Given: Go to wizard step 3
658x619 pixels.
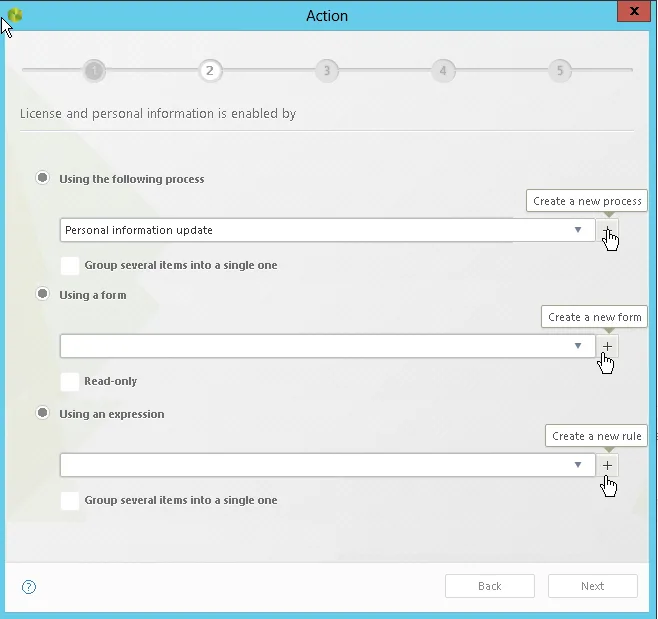Looking at the screenshot, I should [x=326, y=71].
